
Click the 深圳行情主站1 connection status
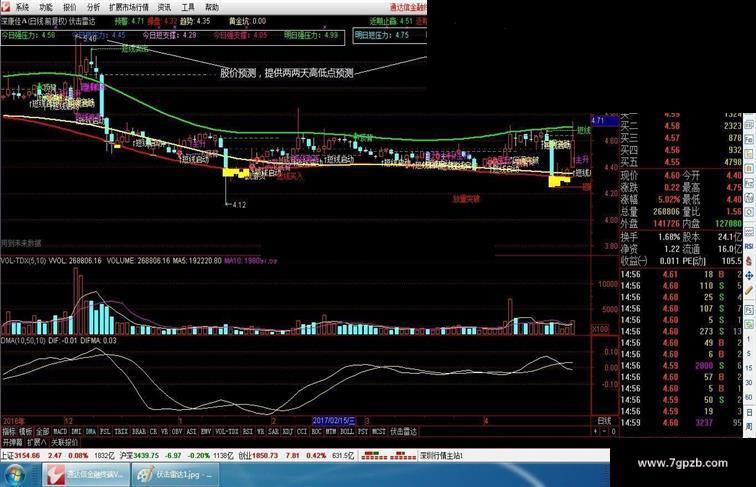click(x=441, y=455)
